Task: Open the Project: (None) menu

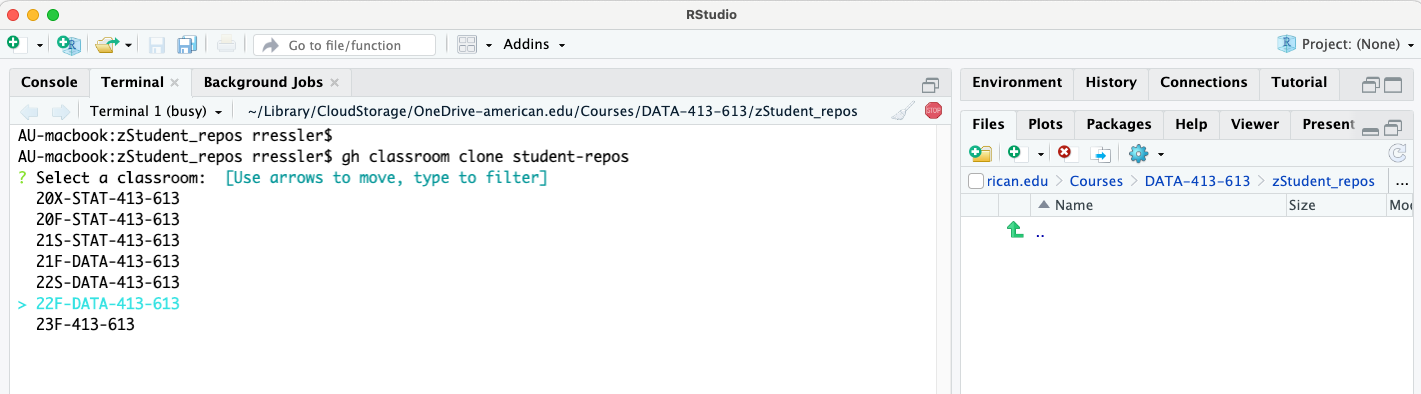Action: (1346, 44)
